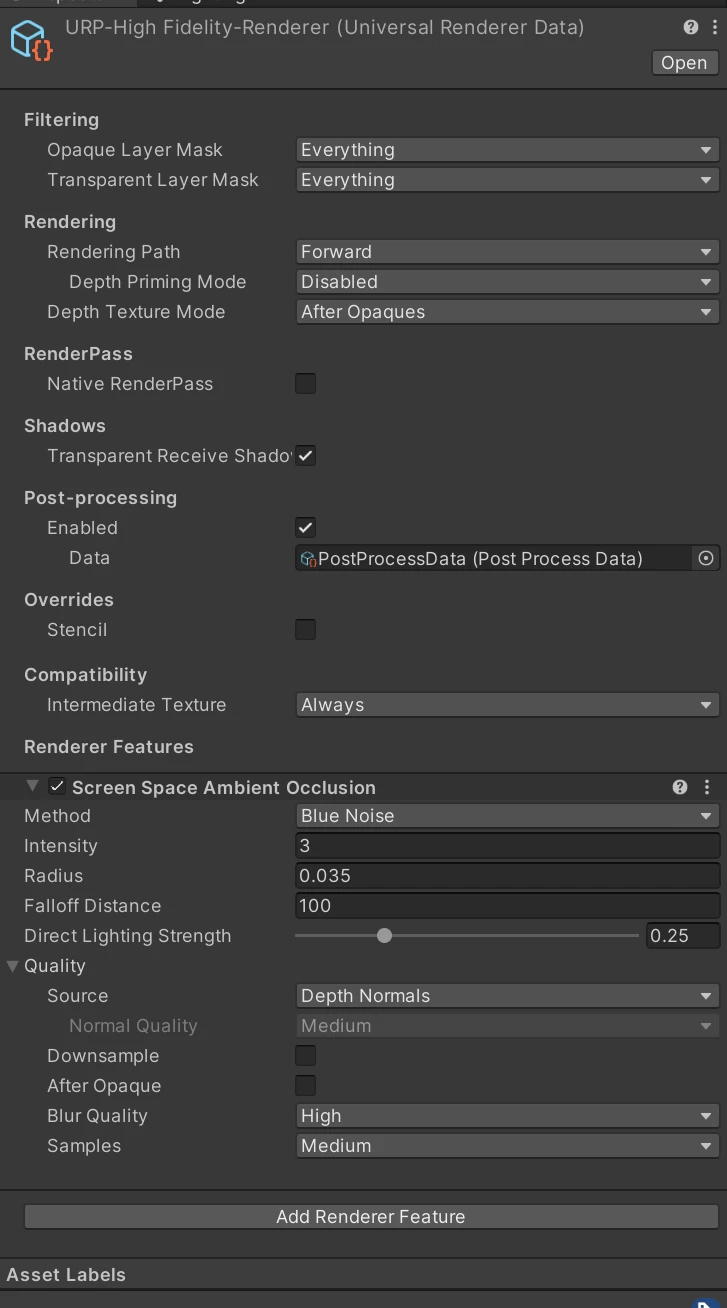The width and height of the screenshot is (727, 1308).
Task: Open the Depth Texture Mode dropdown
Action: pos(507,312)
